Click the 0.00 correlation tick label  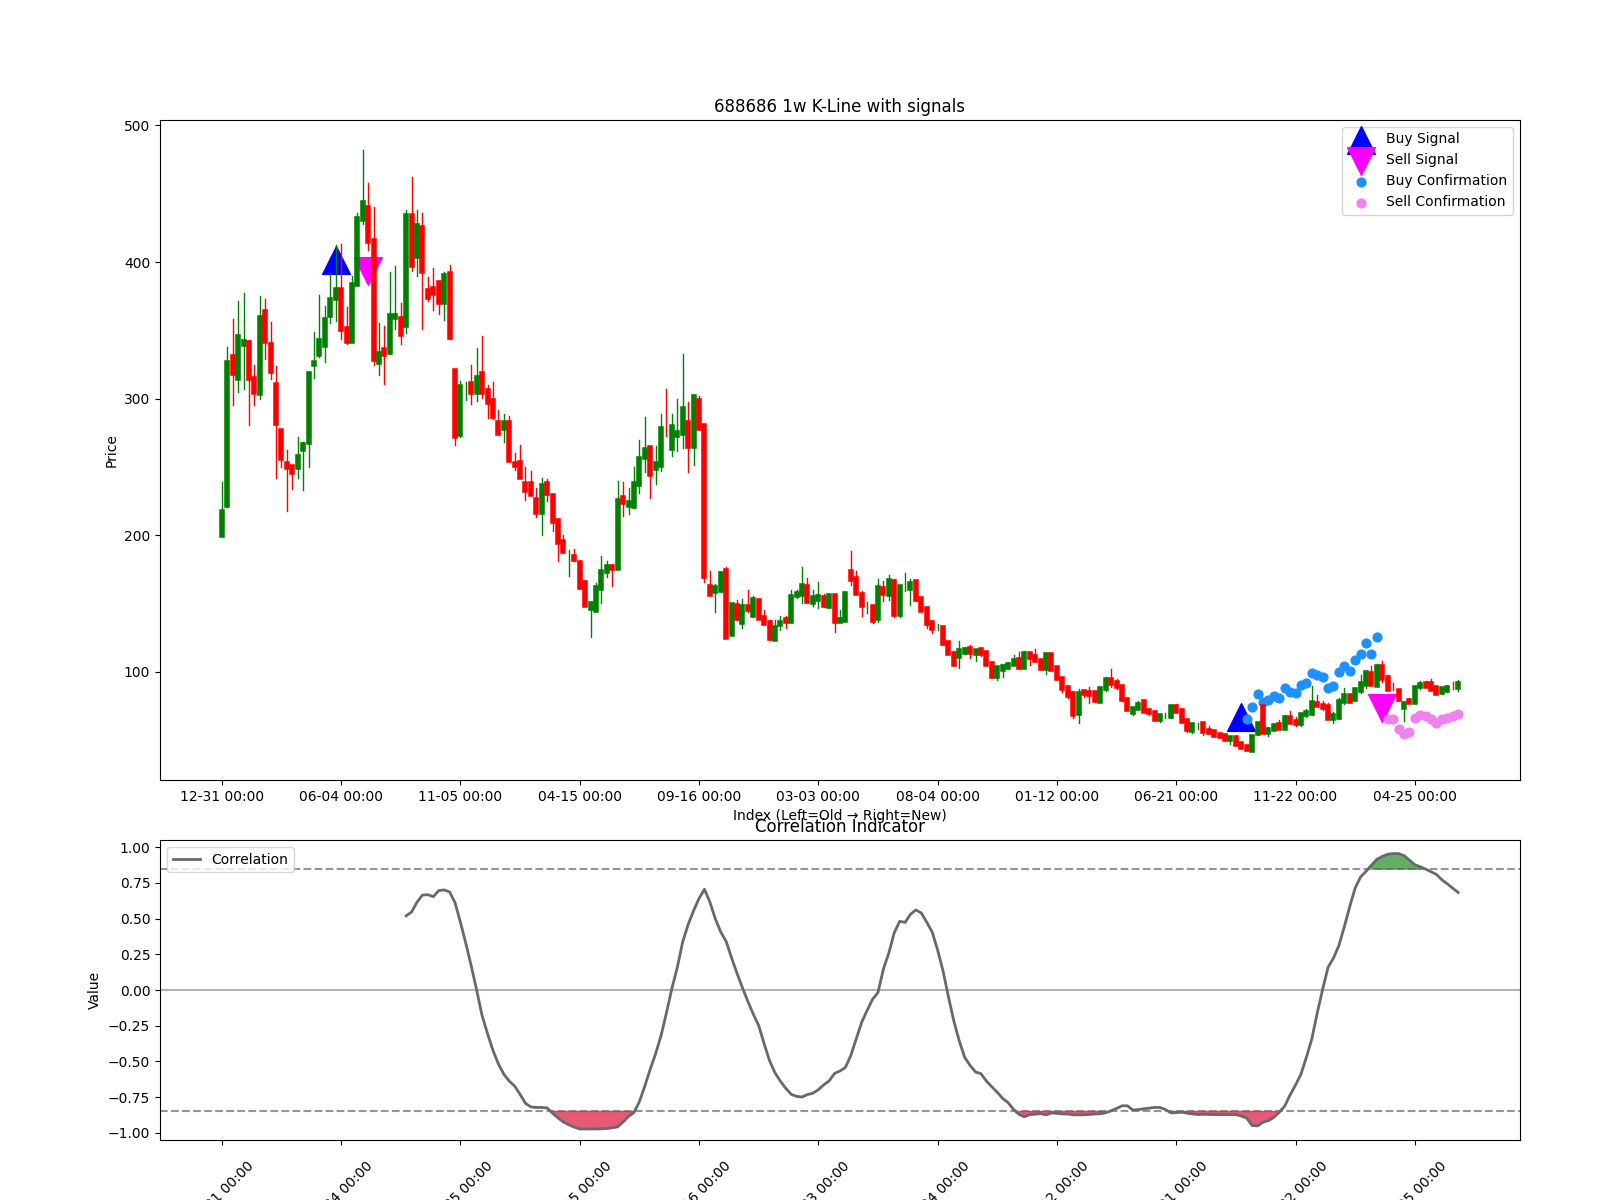(134, 991)
